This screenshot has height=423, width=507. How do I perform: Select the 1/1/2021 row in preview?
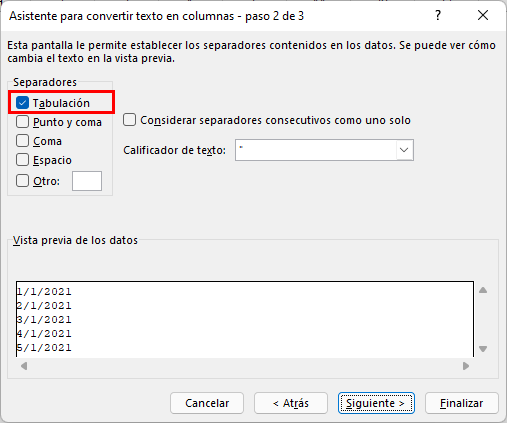click(x=44, y=292)
